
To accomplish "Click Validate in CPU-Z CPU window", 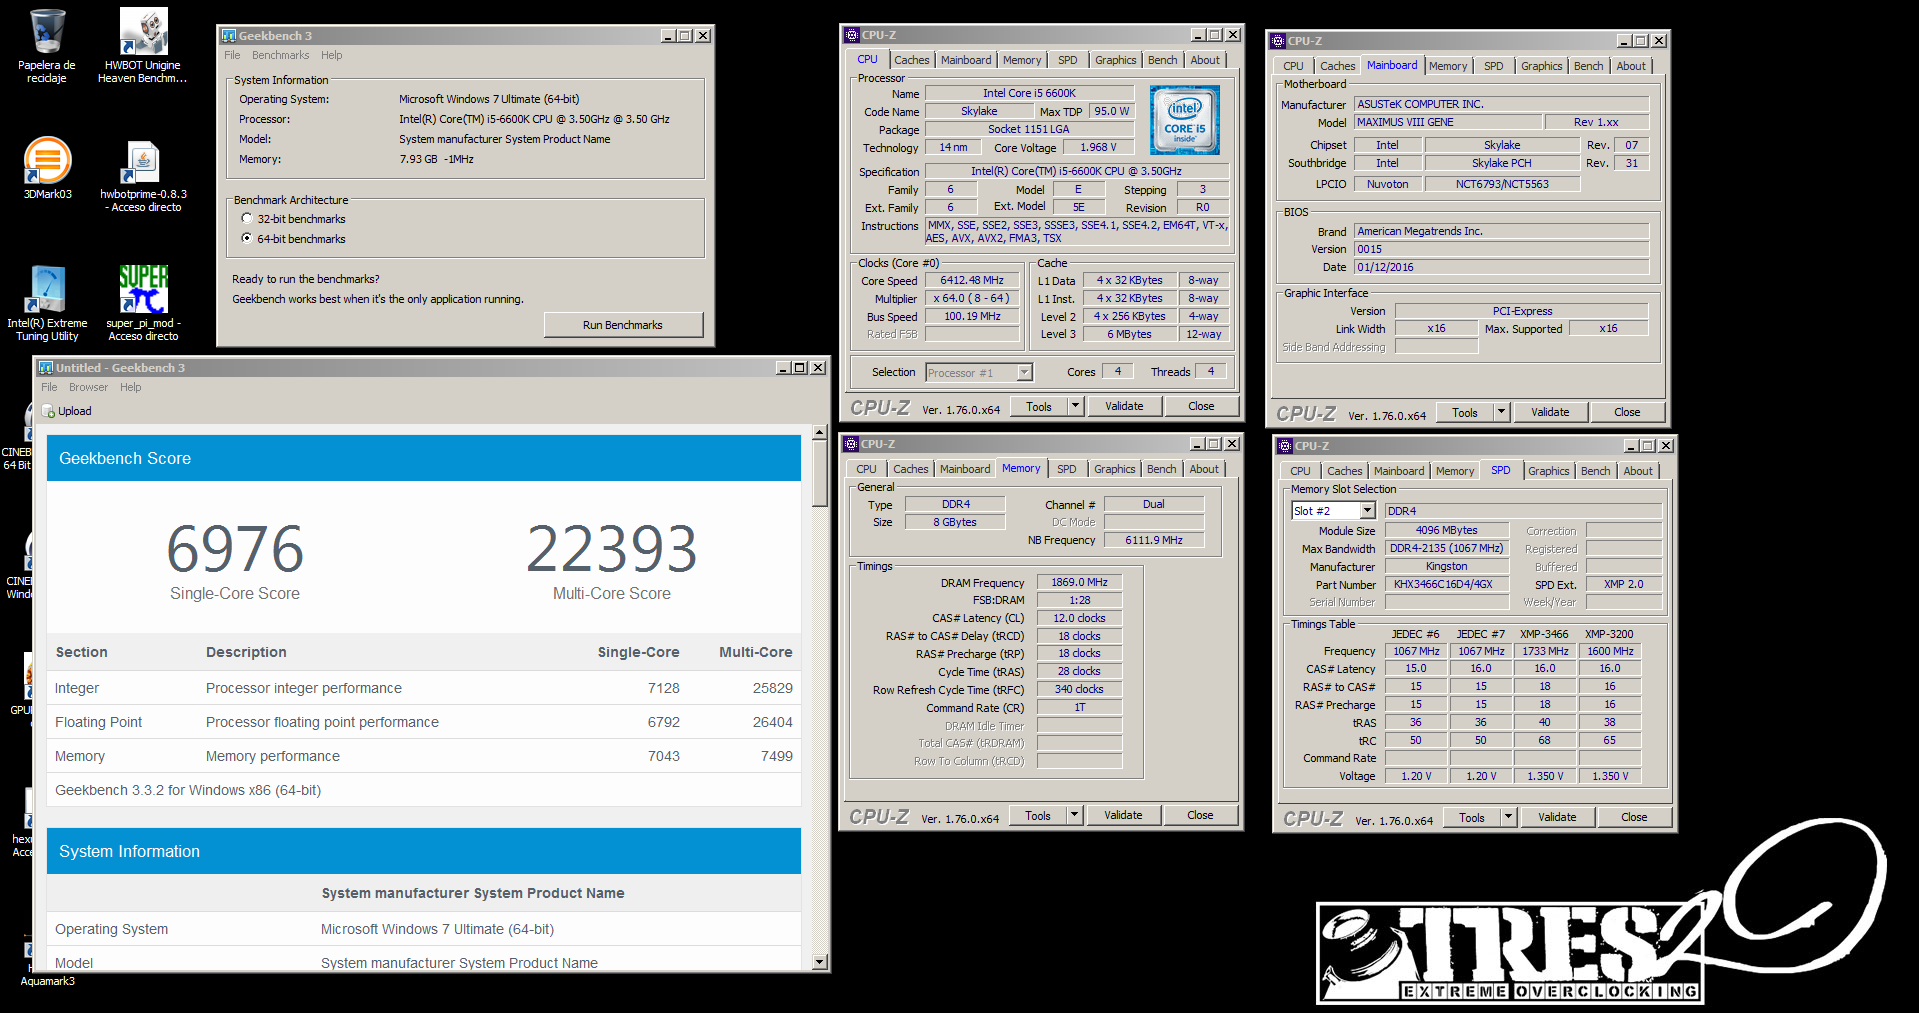I will pyautogui.click(x=1124, y=406).
